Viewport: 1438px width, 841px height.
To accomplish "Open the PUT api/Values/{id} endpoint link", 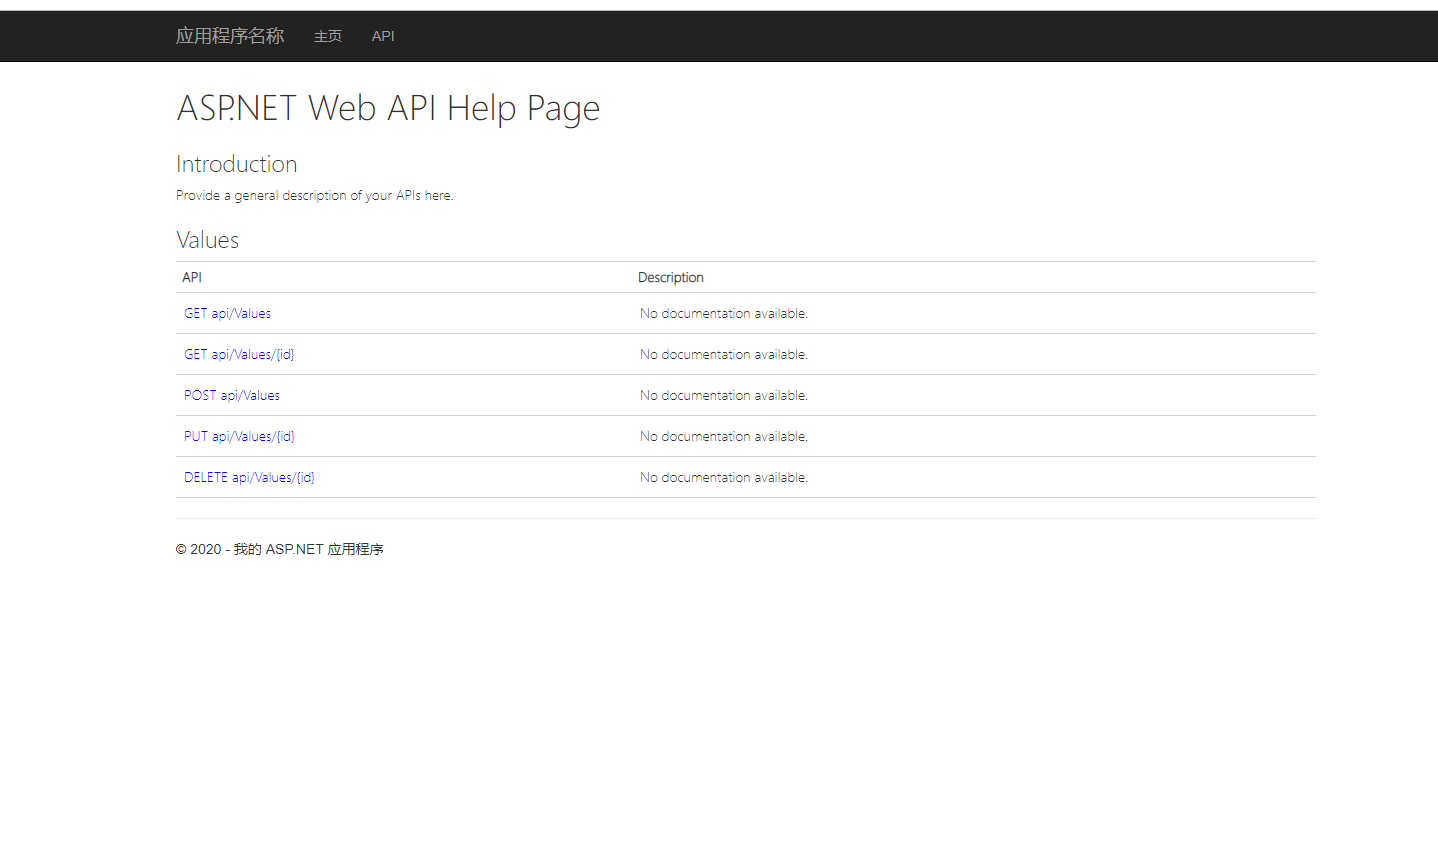I will point(239,436).
